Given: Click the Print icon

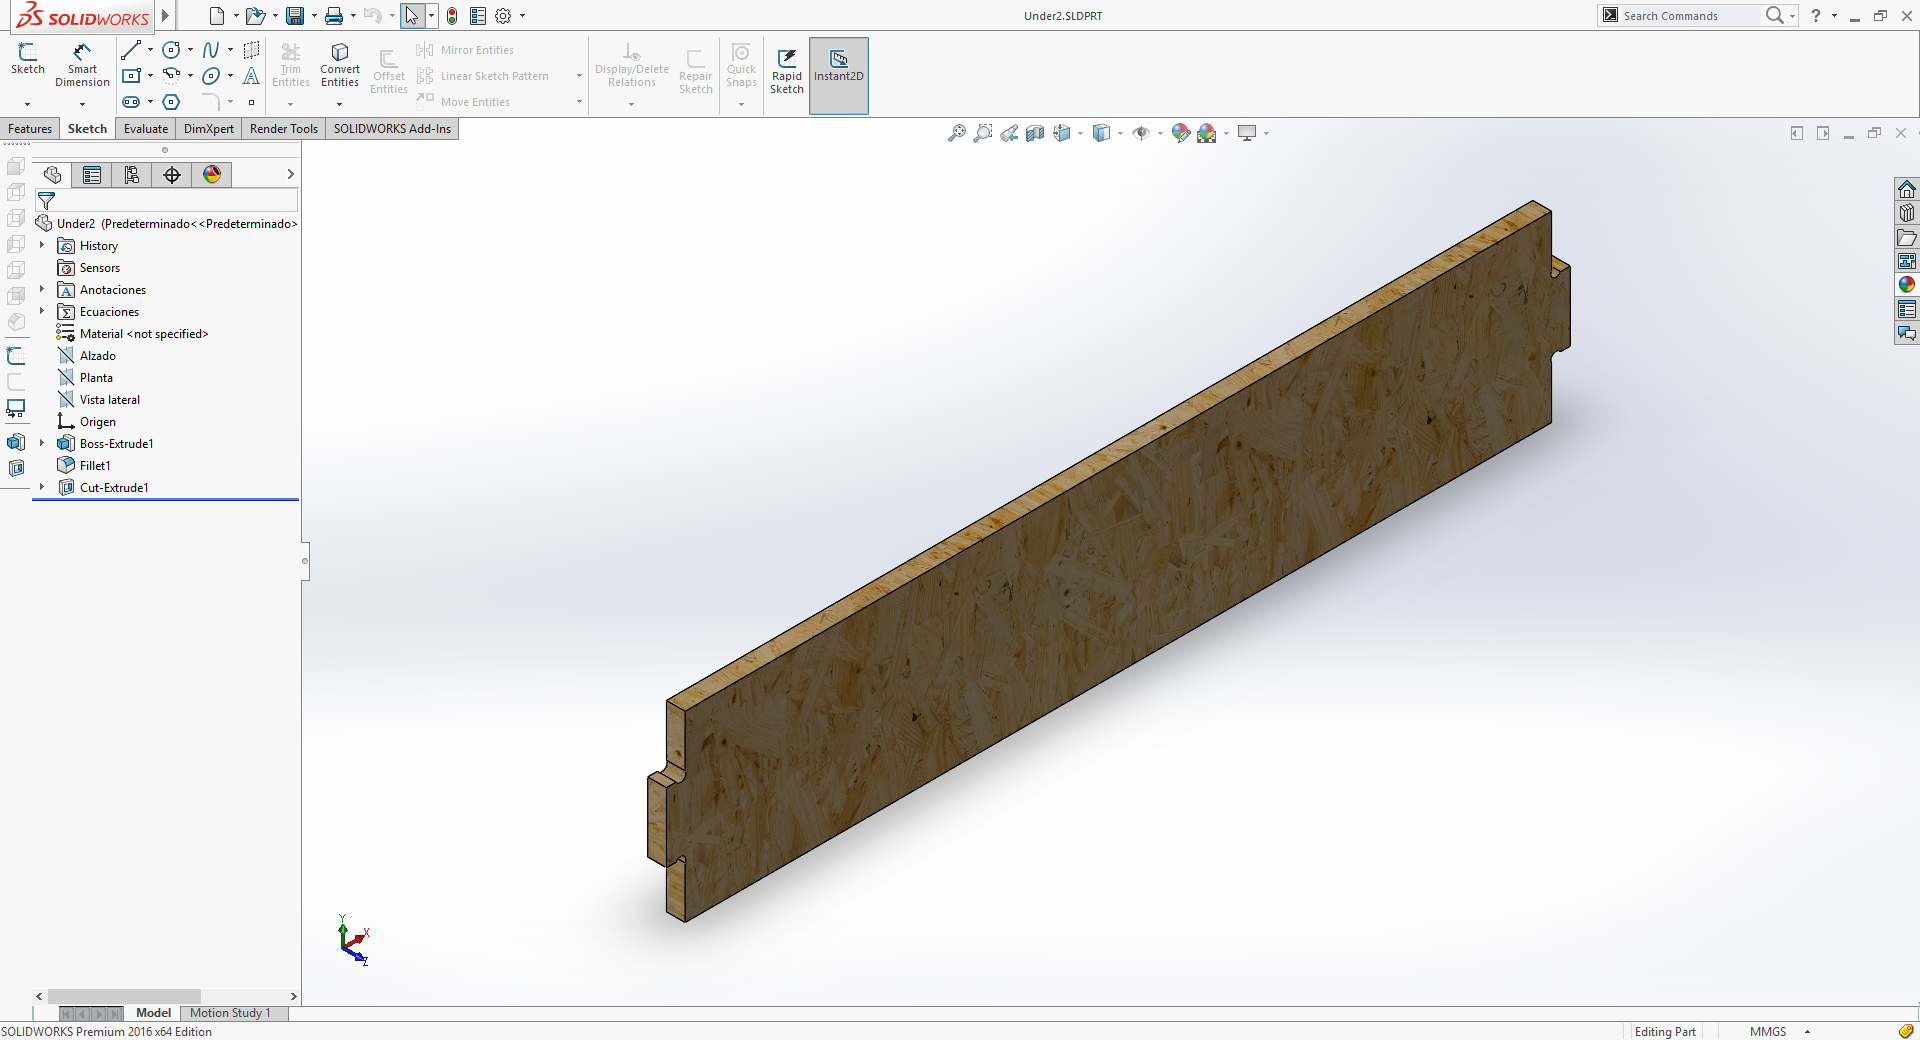Looking at the screenshot, I should 334,16.
